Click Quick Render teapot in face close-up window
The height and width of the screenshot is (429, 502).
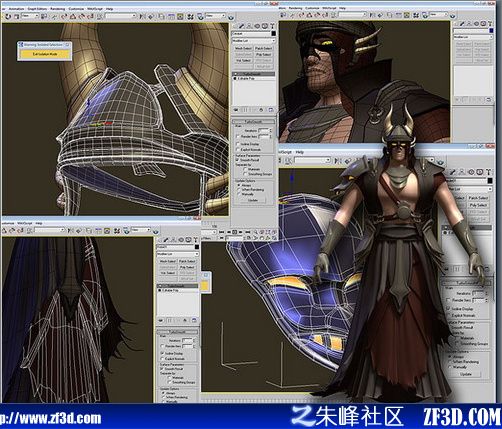(453, 15)
